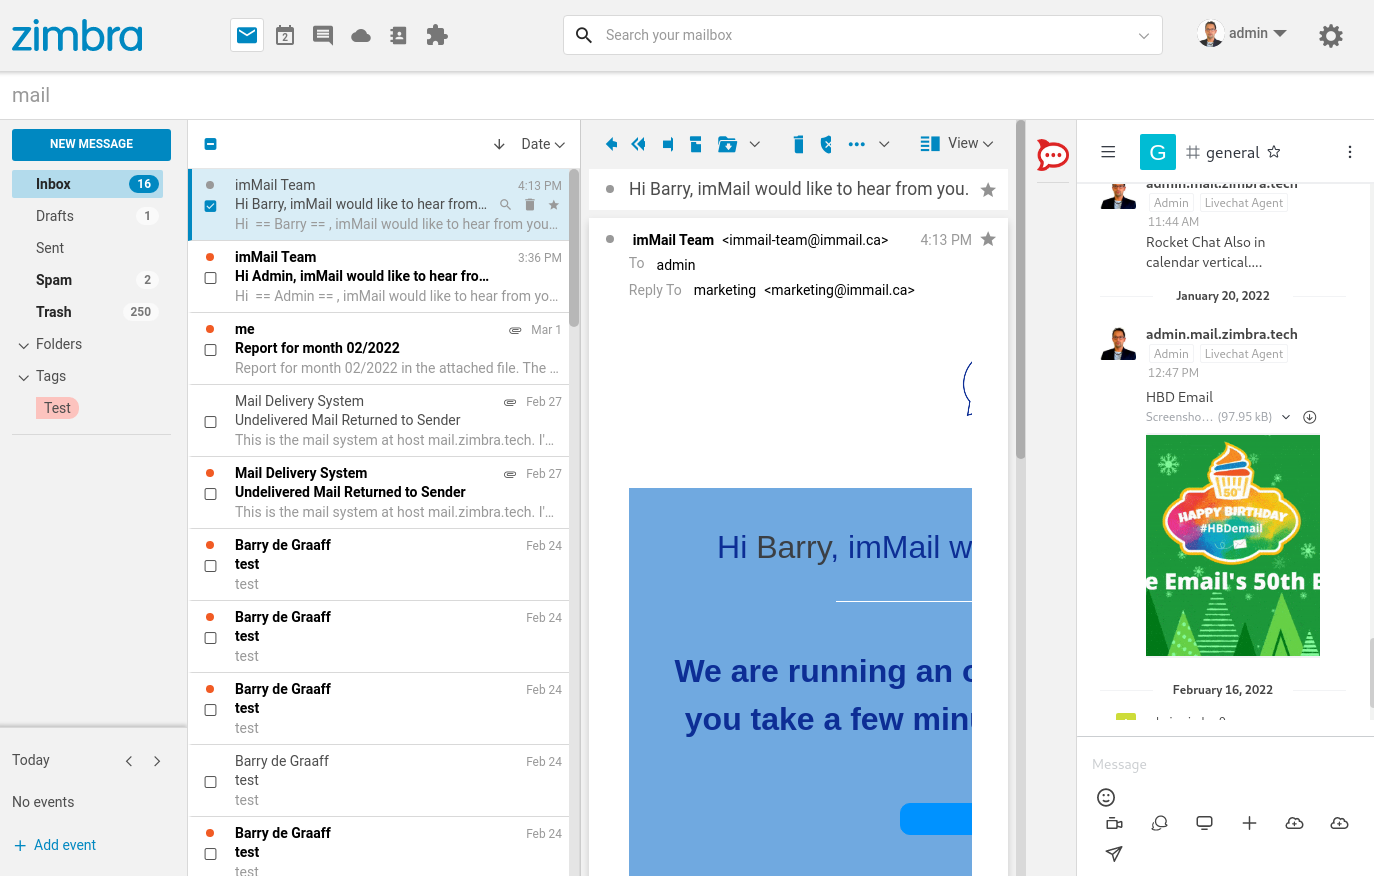Open the emoji picker in chat
The height and width of the screenshot is (876, 1374).
[x=1106, y=797]
